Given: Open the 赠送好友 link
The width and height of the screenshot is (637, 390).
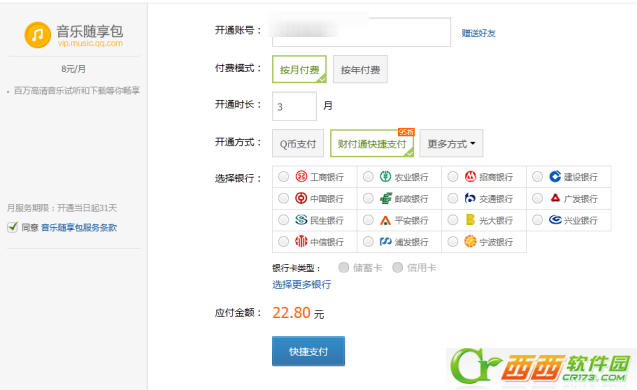Looking at the screenshot, I should click(479, 33).
